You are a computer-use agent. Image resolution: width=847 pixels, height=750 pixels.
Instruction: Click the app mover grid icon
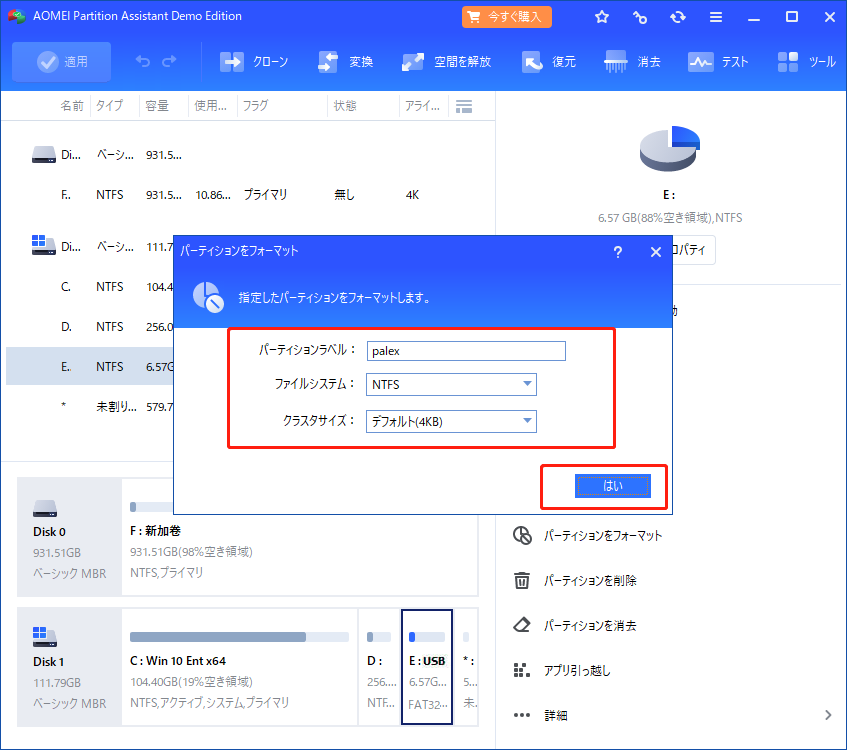click(x=522, y=670)
